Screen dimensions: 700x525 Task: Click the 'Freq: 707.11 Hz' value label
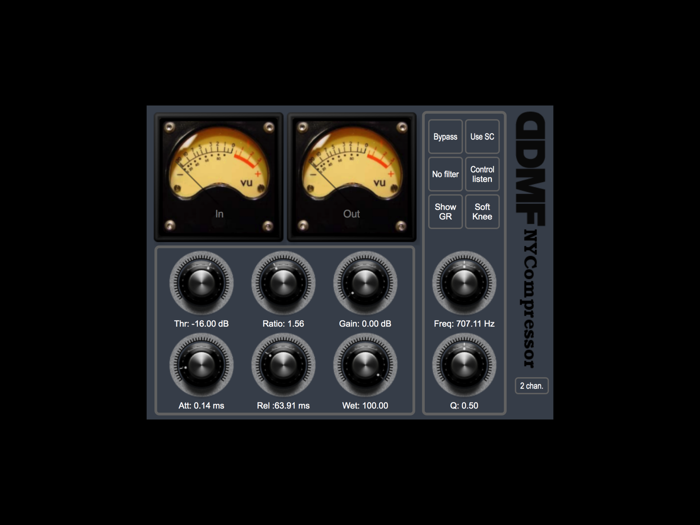coord(464,324)
